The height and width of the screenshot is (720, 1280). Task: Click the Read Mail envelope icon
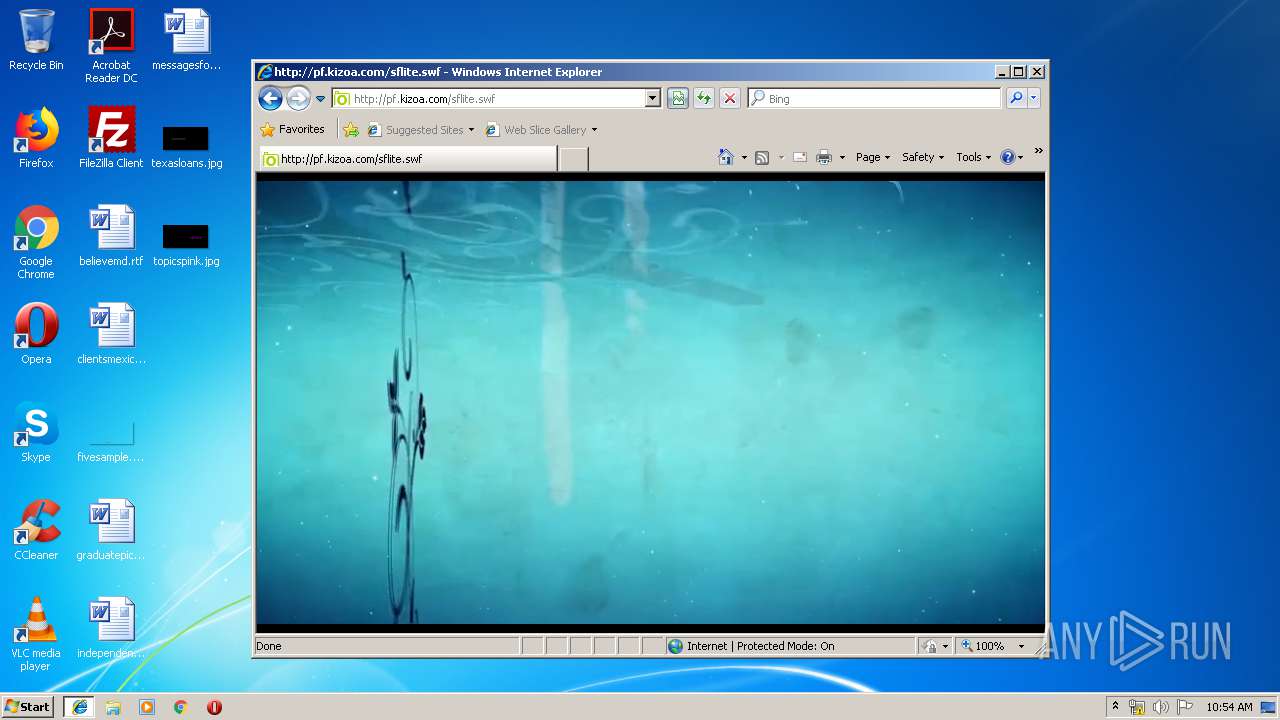pos(799,157)
